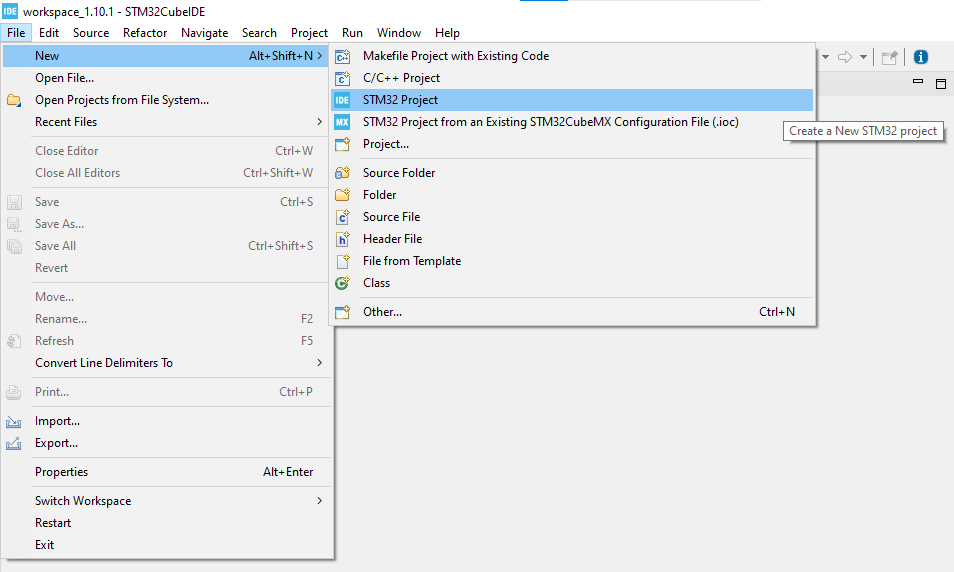Expand Convert Line Delimiters To submenu

pyautogui.click(x=319, y=363)
